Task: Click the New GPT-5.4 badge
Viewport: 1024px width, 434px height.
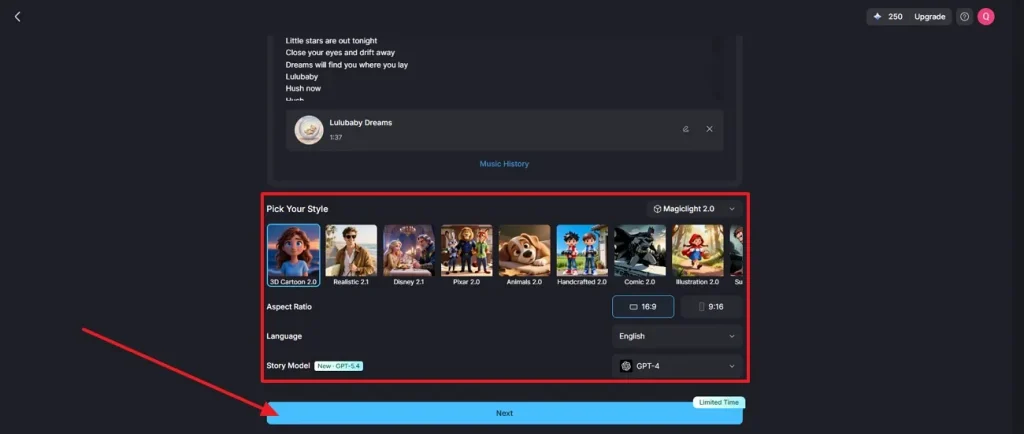Action: tap(339, 366)
